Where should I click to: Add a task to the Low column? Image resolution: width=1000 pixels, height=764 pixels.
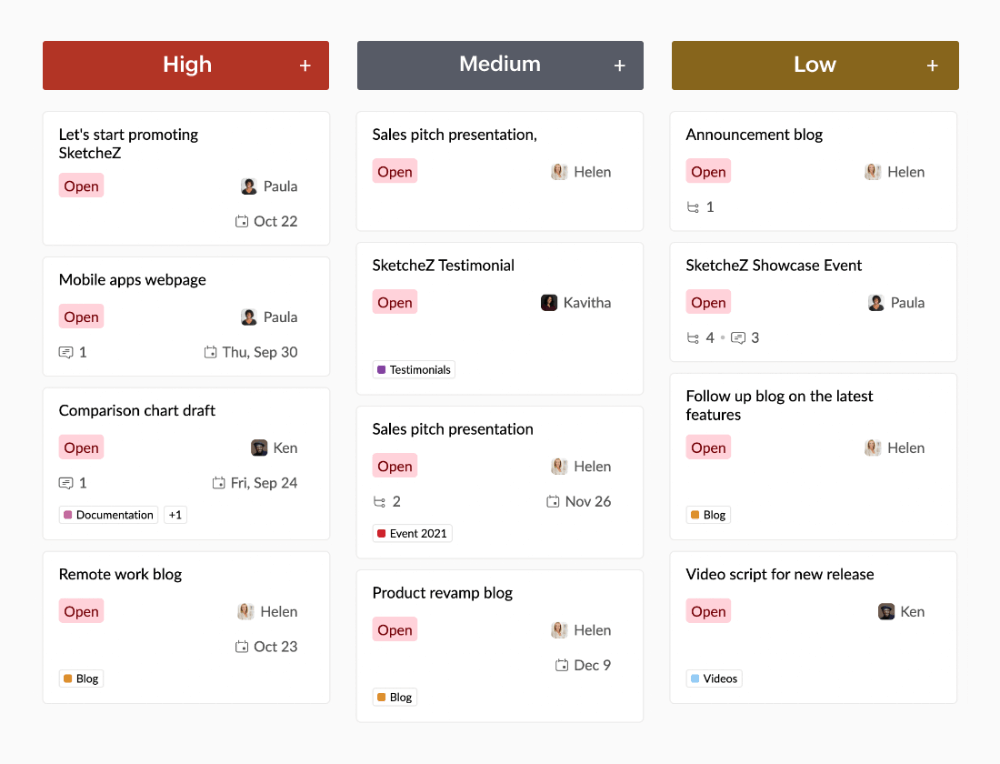[932, 64]
